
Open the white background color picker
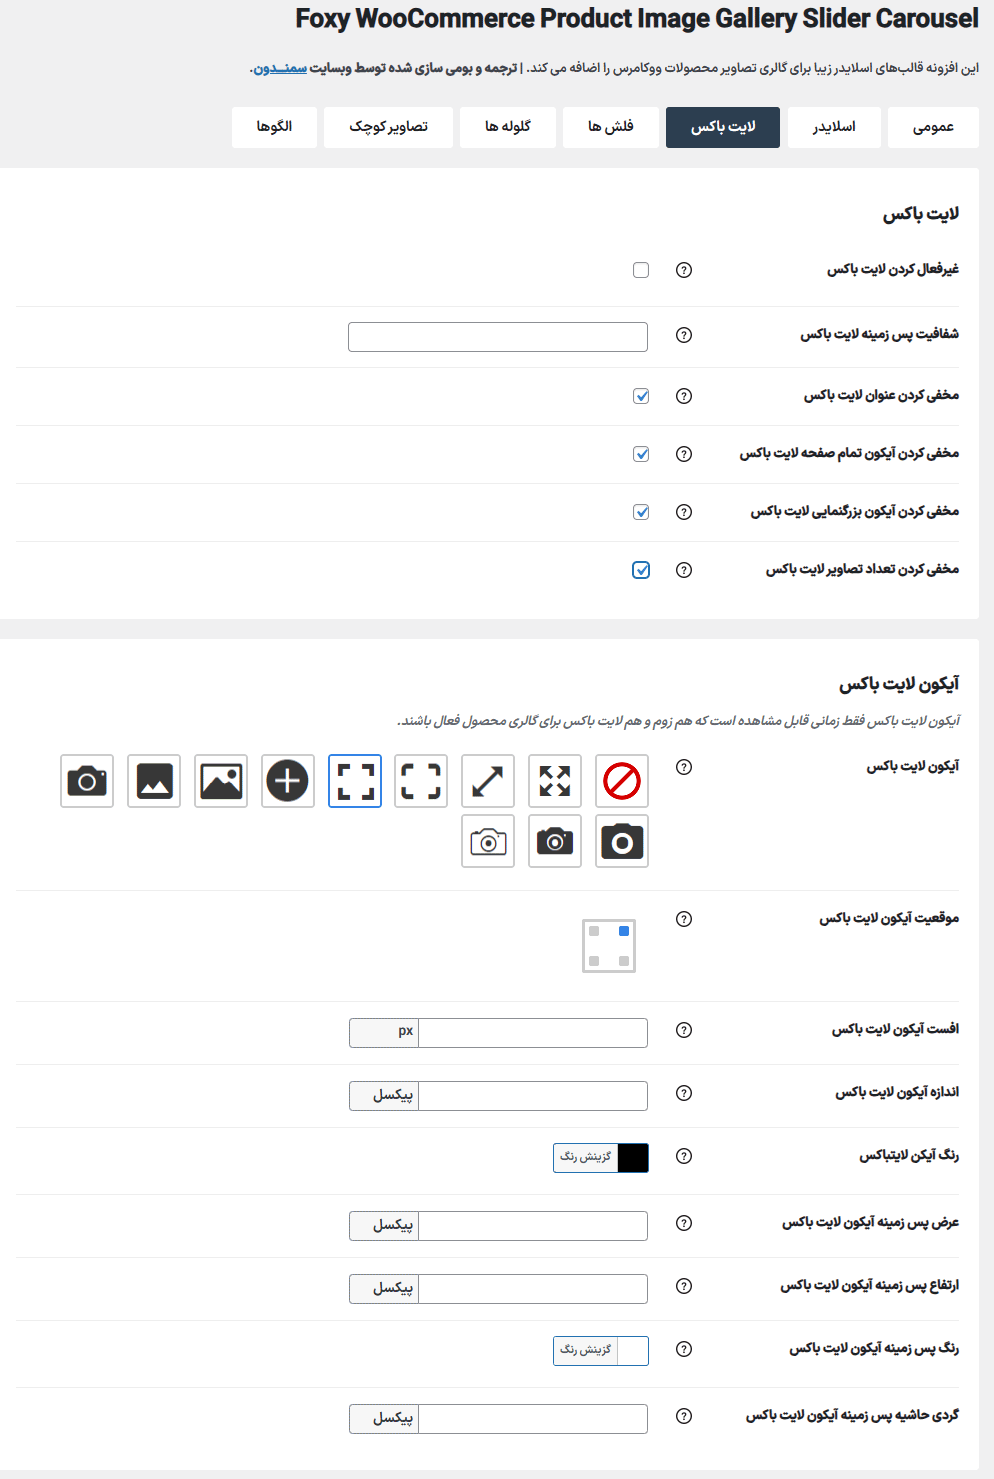(601, 1350)
